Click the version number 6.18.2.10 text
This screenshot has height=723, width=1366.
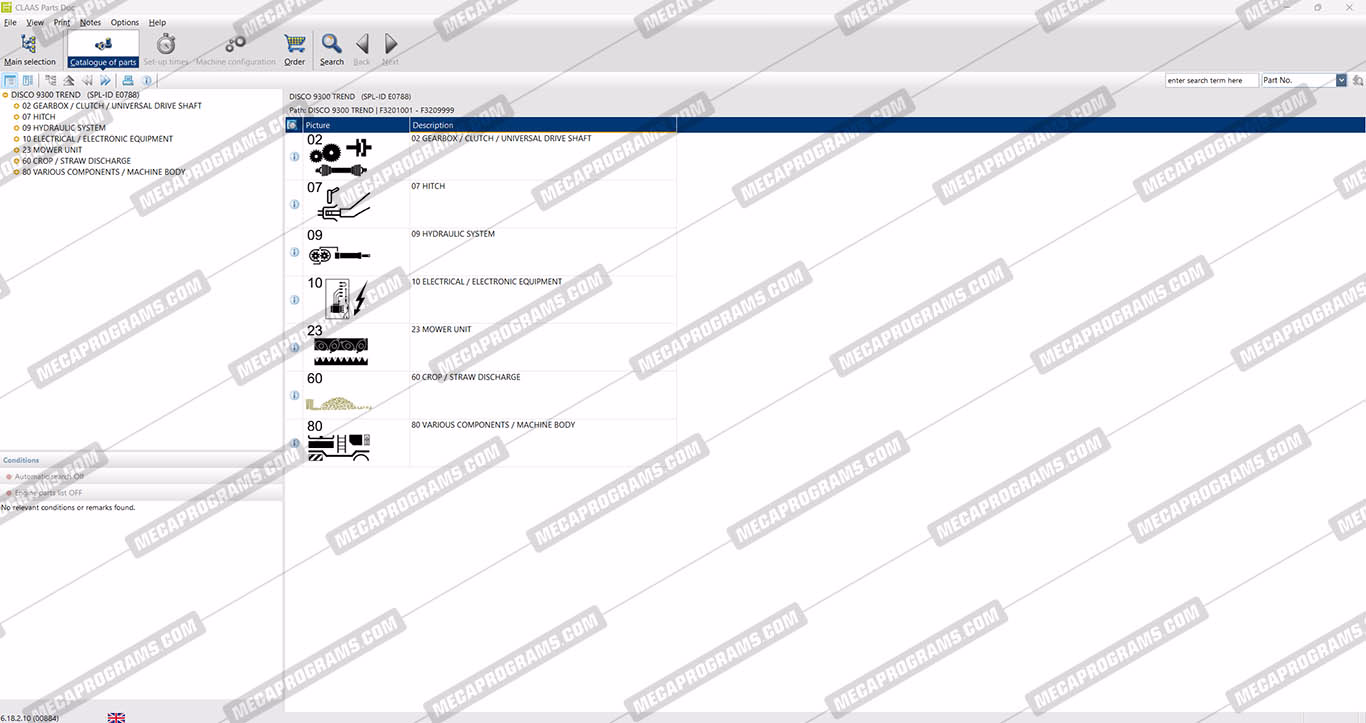click(29, 717)
